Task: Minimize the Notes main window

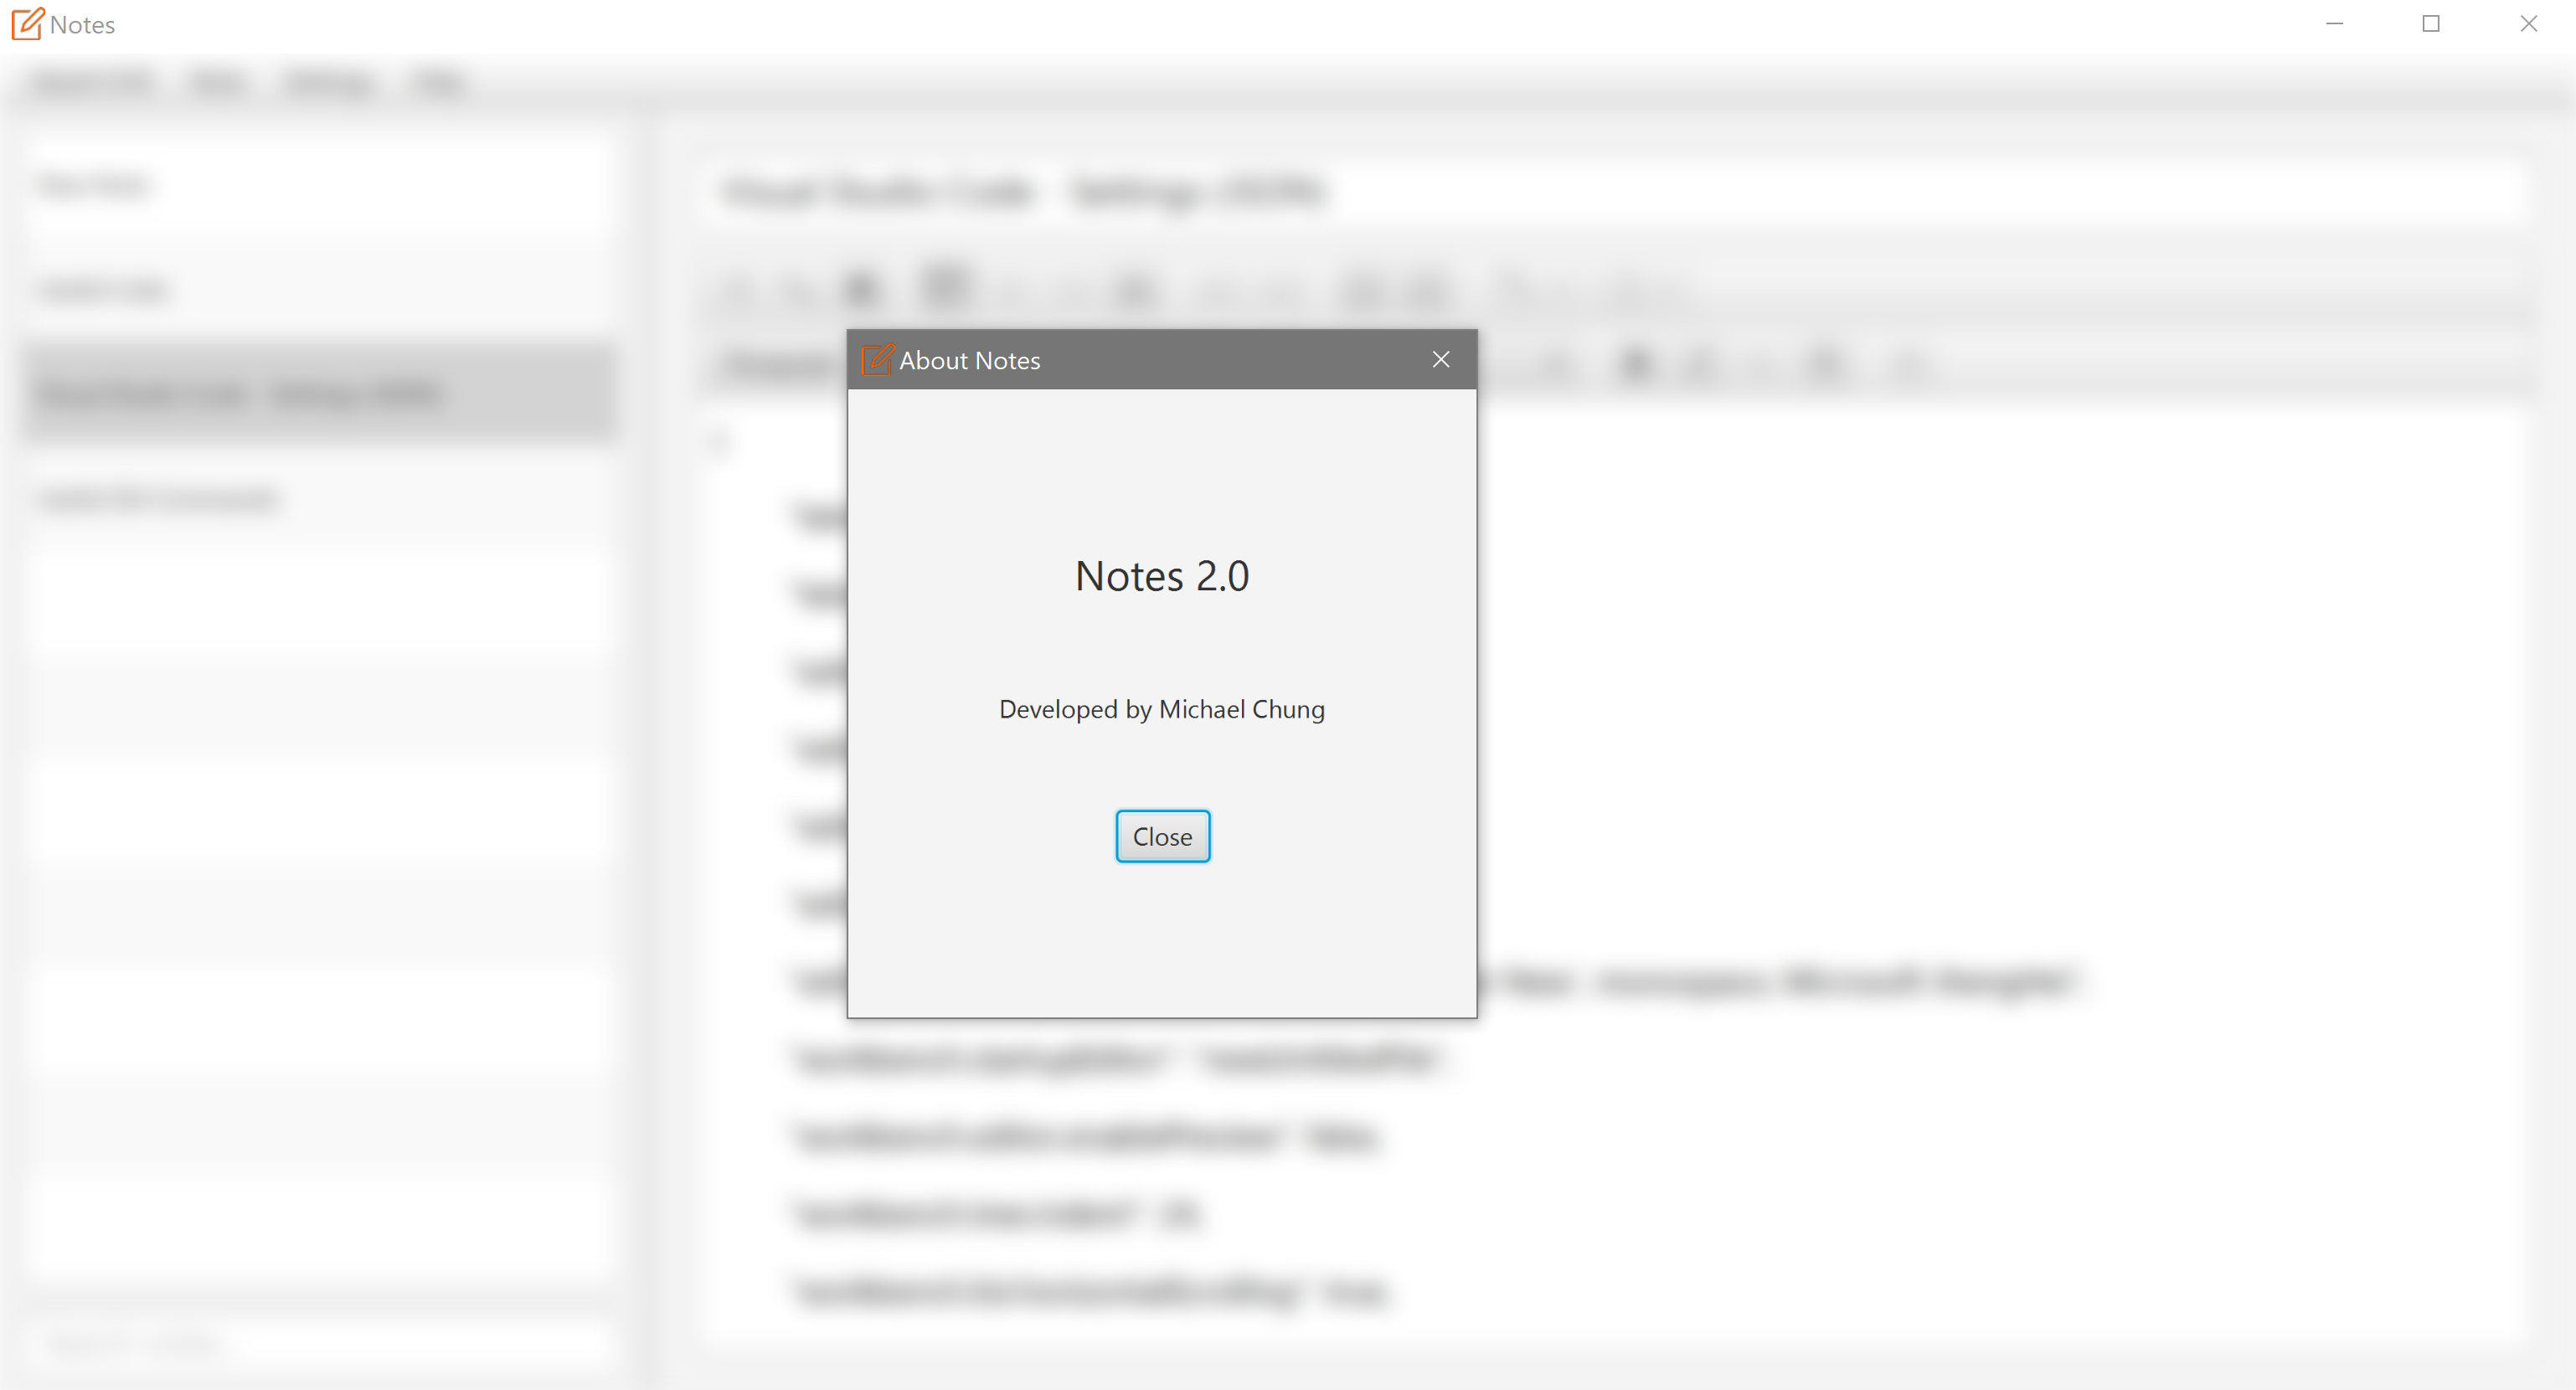Action: (2335, 23)
